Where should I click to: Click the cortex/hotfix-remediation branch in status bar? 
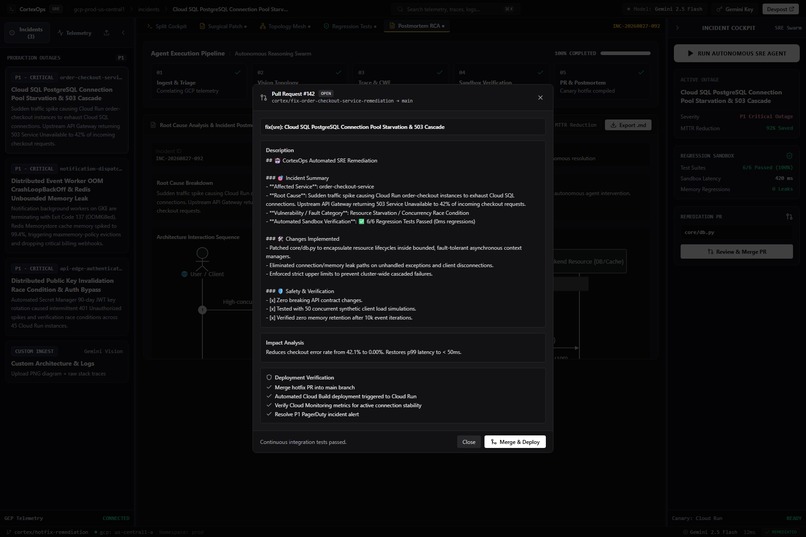[x=47, y=532]
